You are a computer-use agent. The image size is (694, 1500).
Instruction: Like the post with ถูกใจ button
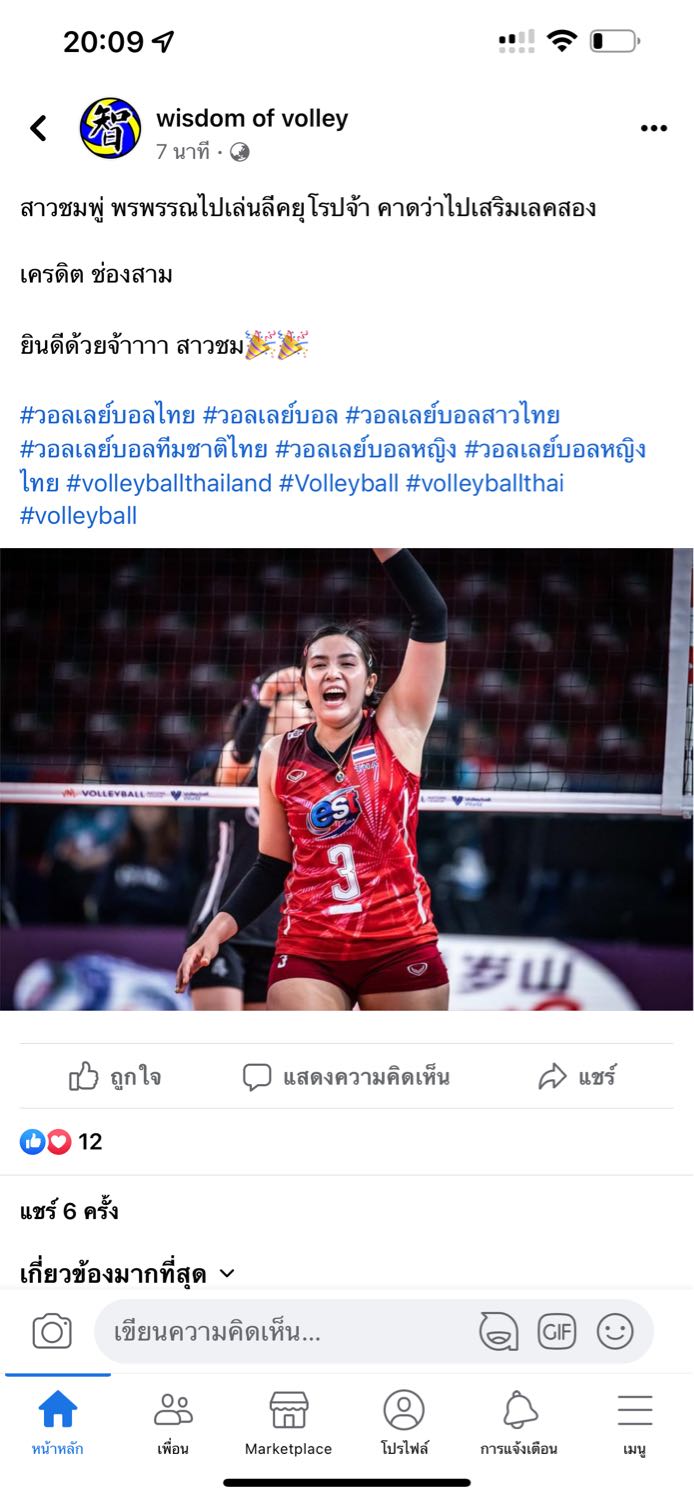point(115,1077)
